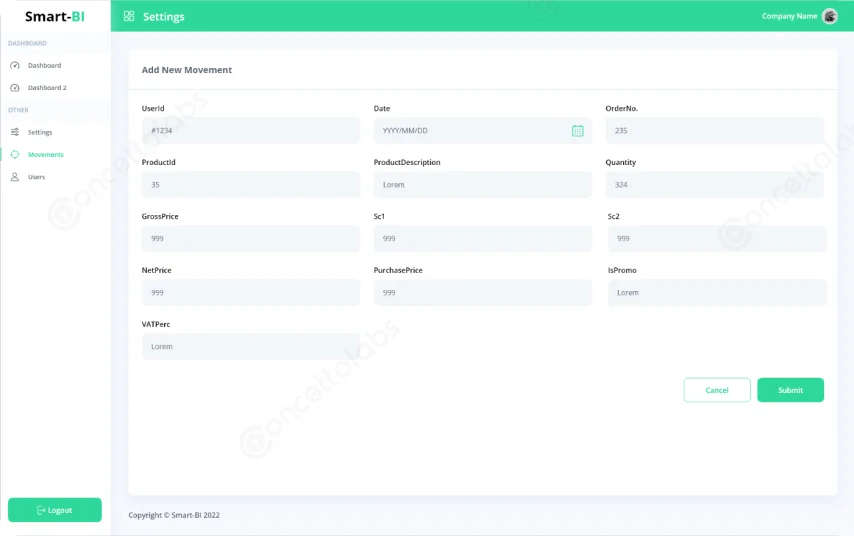
Task: Click the OTHER section label in sidebar
Action: tap(18, 110)
